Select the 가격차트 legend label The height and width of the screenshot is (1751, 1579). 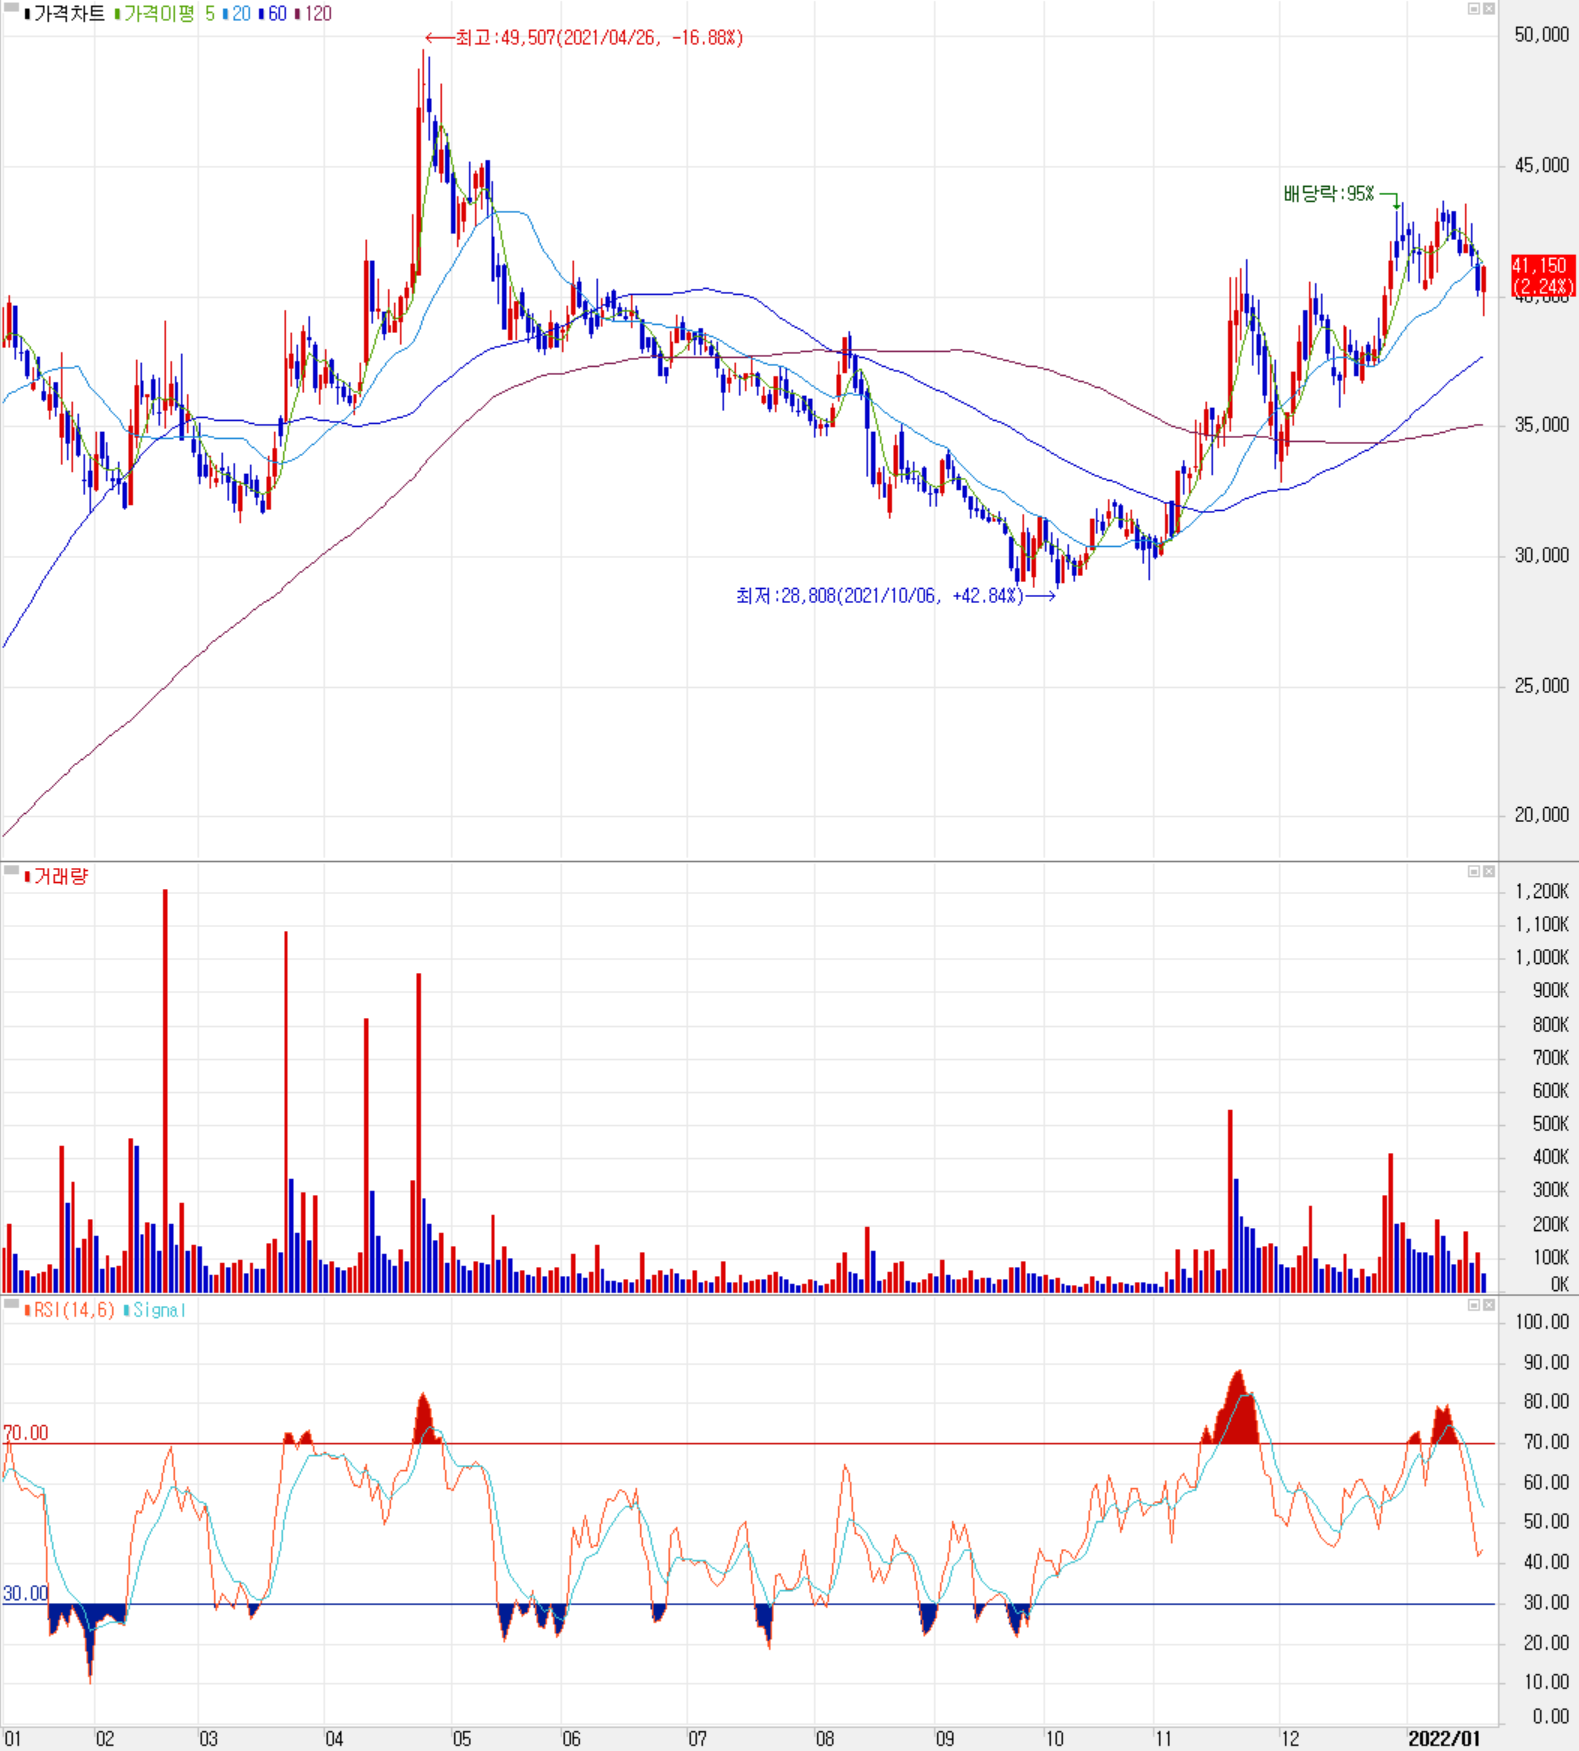tap(68, 14)
